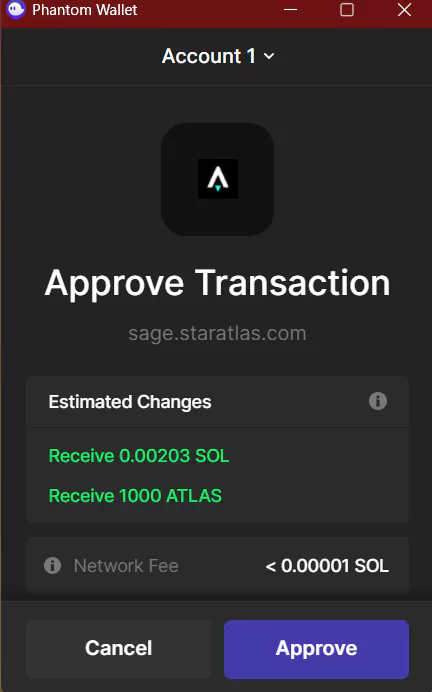This screenshot has width=432, height=692.
Task: Cancel the transaction
Action: tap(118, 649)
